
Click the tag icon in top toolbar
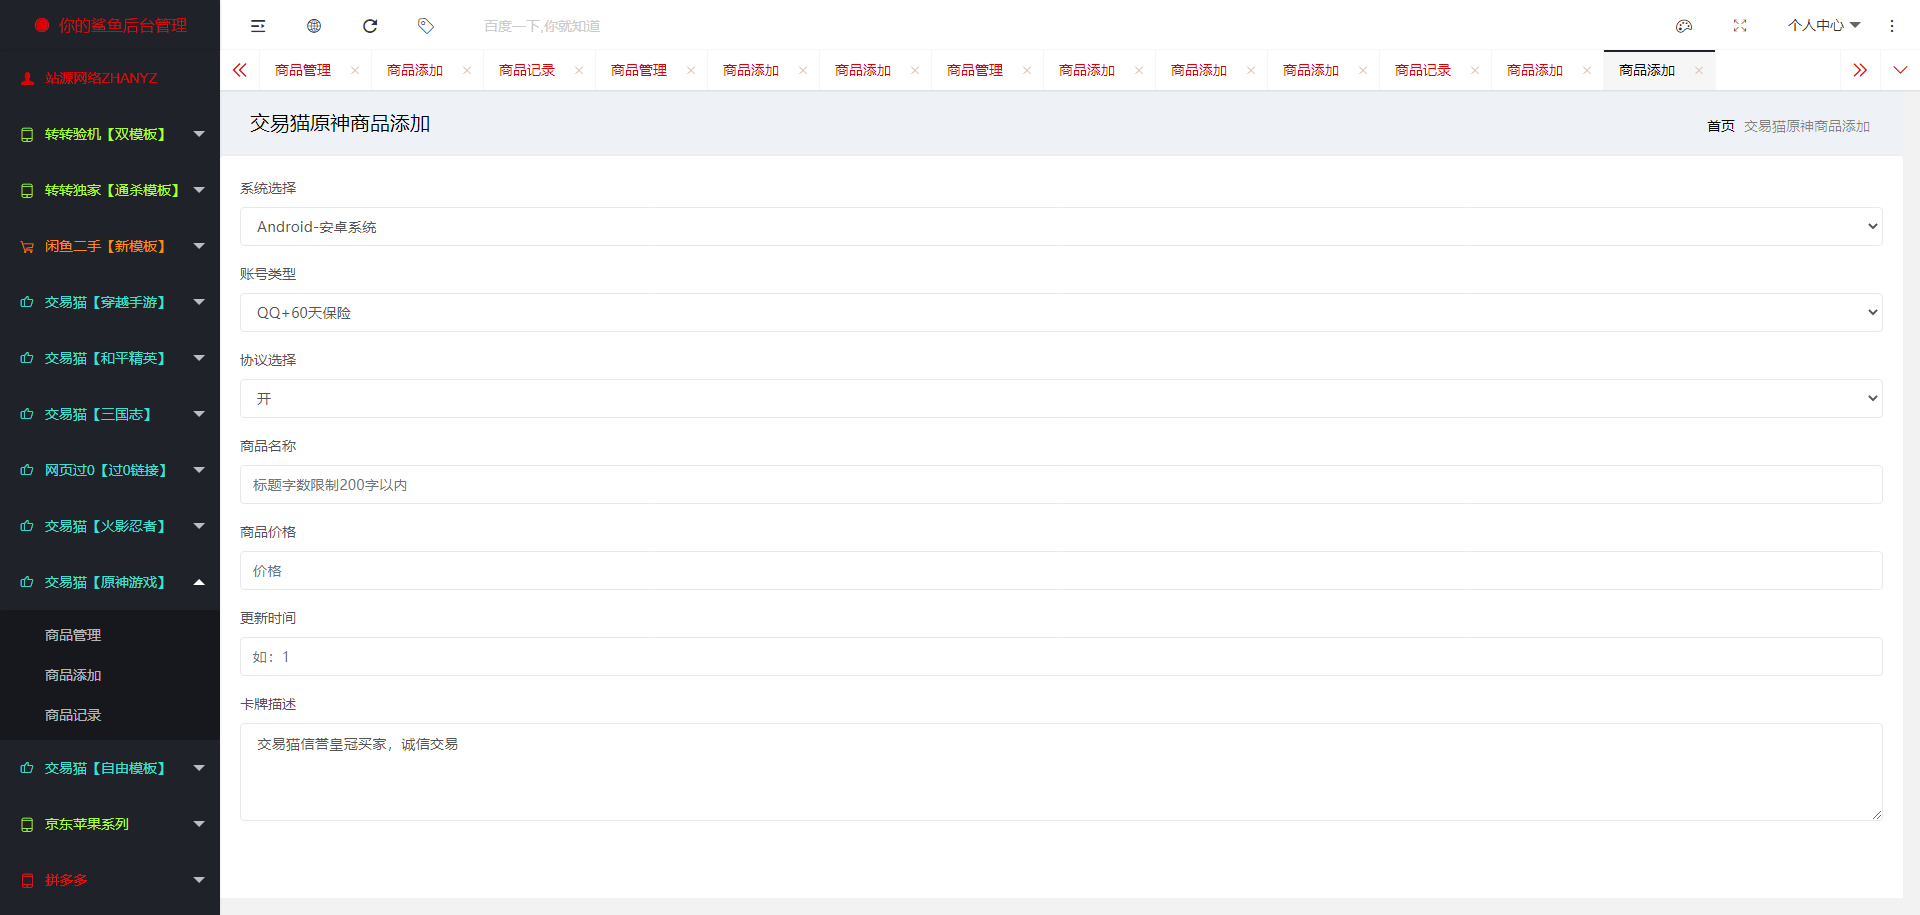pos(426,26)
